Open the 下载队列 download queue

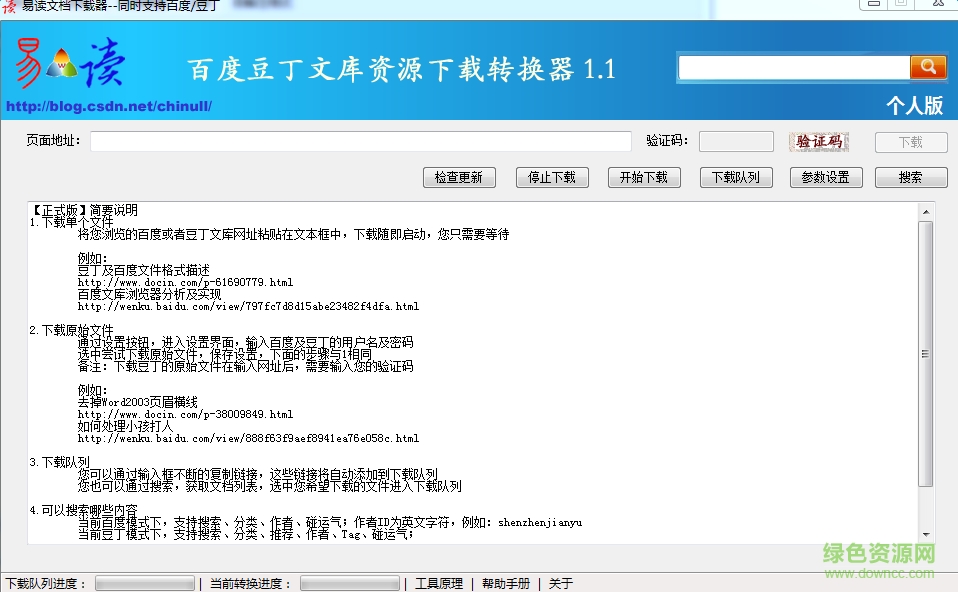point(735,177)
